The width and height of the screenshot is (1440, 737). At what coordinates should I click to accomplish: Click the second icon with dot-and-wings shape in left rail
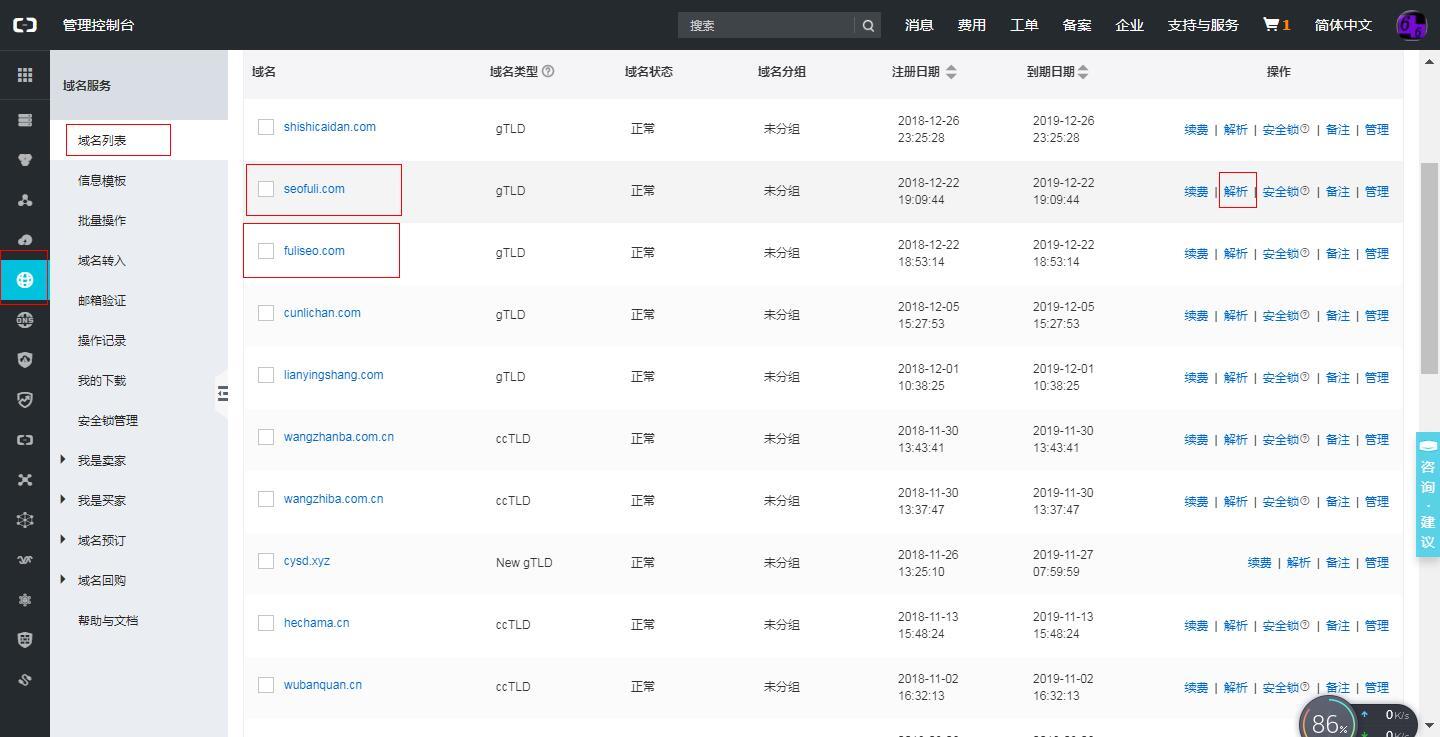point(25,160)
